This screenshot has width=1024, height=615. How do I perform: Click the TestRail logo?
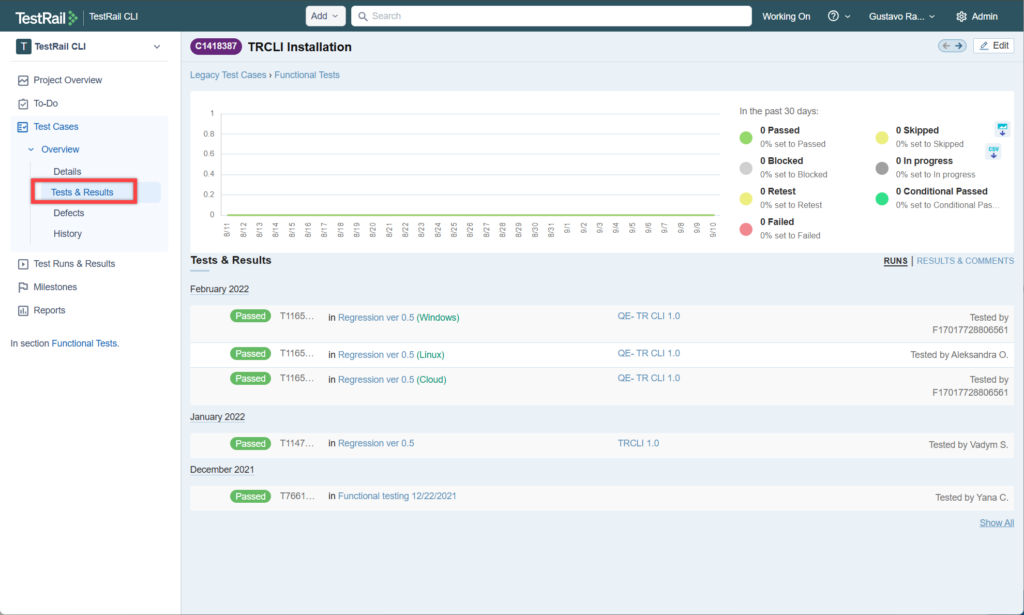coord(46,16)
